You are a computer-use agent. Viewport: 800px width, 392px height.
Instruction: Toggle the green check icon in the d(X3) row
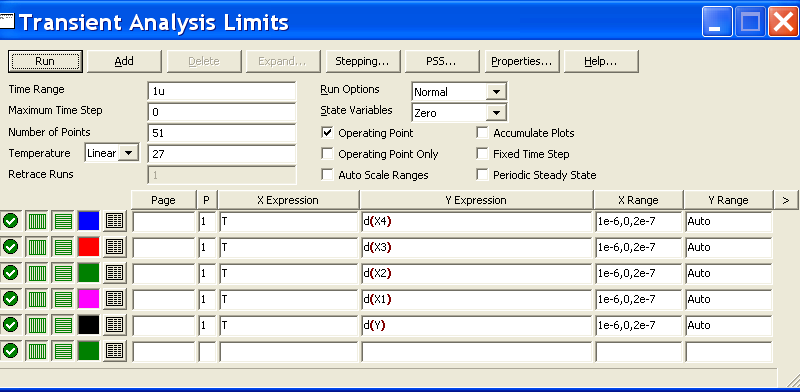[x=10, y=247]
